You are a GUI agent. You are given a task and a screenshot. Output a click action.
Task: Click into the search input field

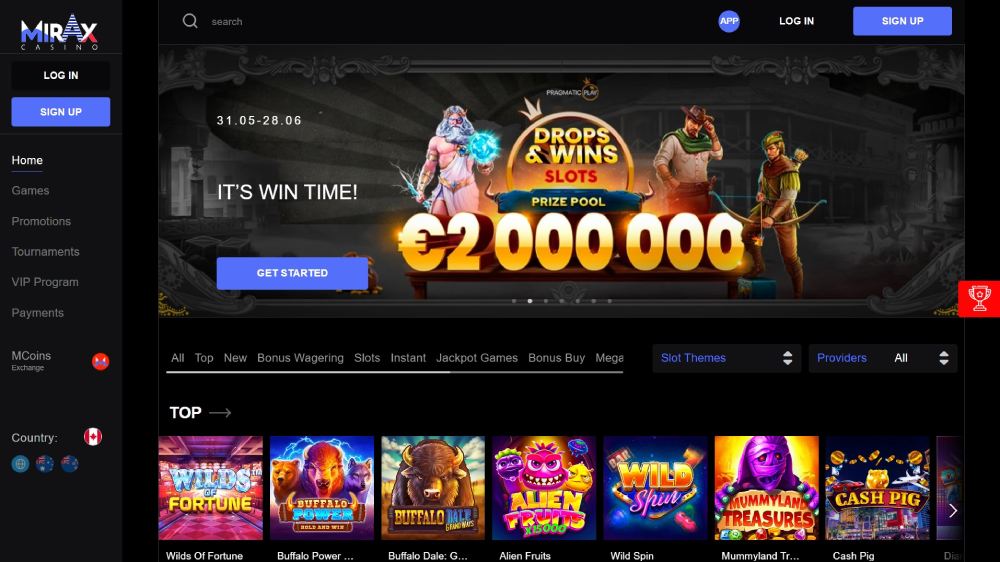coord(446,22)
